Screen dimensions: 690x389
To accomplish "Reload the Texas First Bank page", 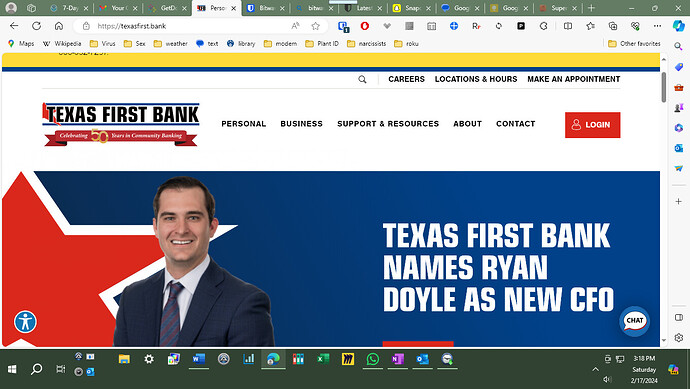I will 37,26.
